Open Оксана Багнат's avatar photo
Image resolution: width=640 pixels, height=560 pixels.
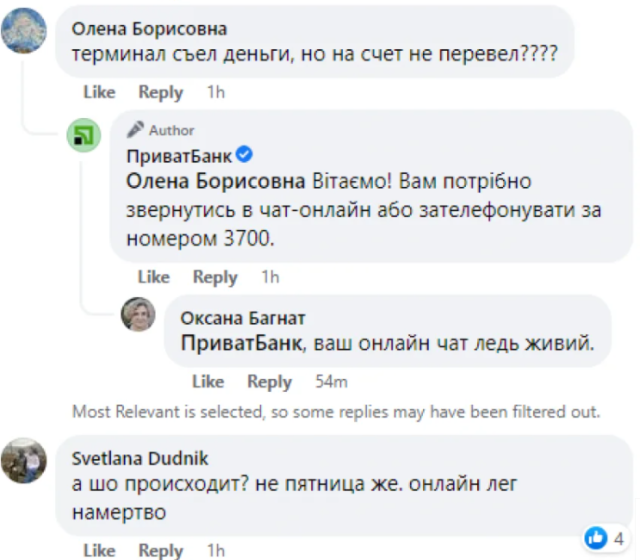[138, 314]
